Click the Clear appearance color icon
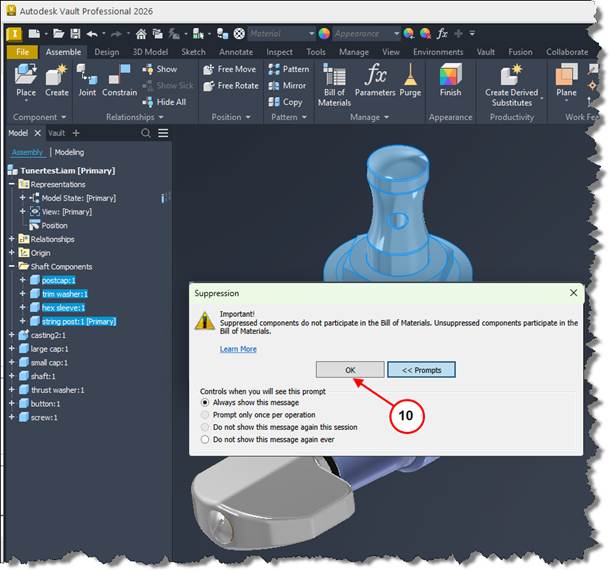Image resolution: width=610 pixels, height=571 pixels. click(425, 34)
